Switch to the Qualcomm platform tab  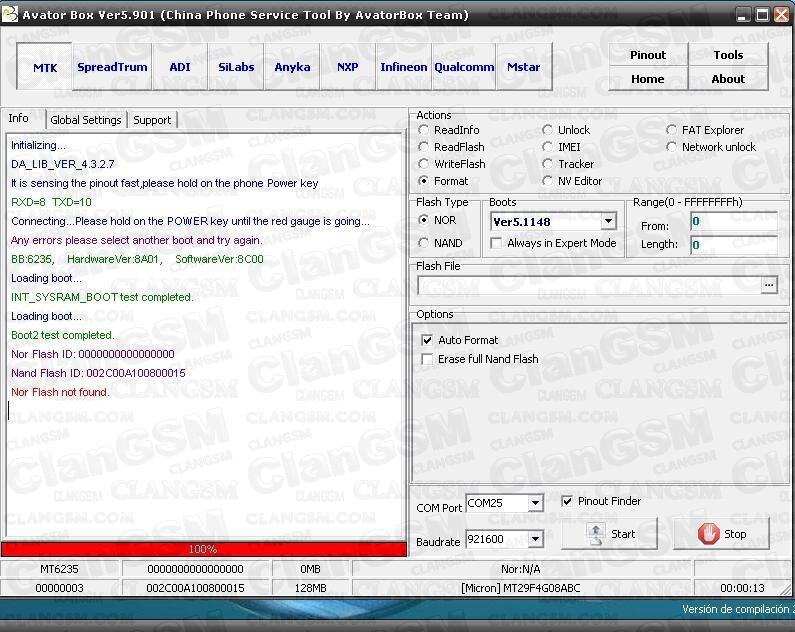pos(463,67)
